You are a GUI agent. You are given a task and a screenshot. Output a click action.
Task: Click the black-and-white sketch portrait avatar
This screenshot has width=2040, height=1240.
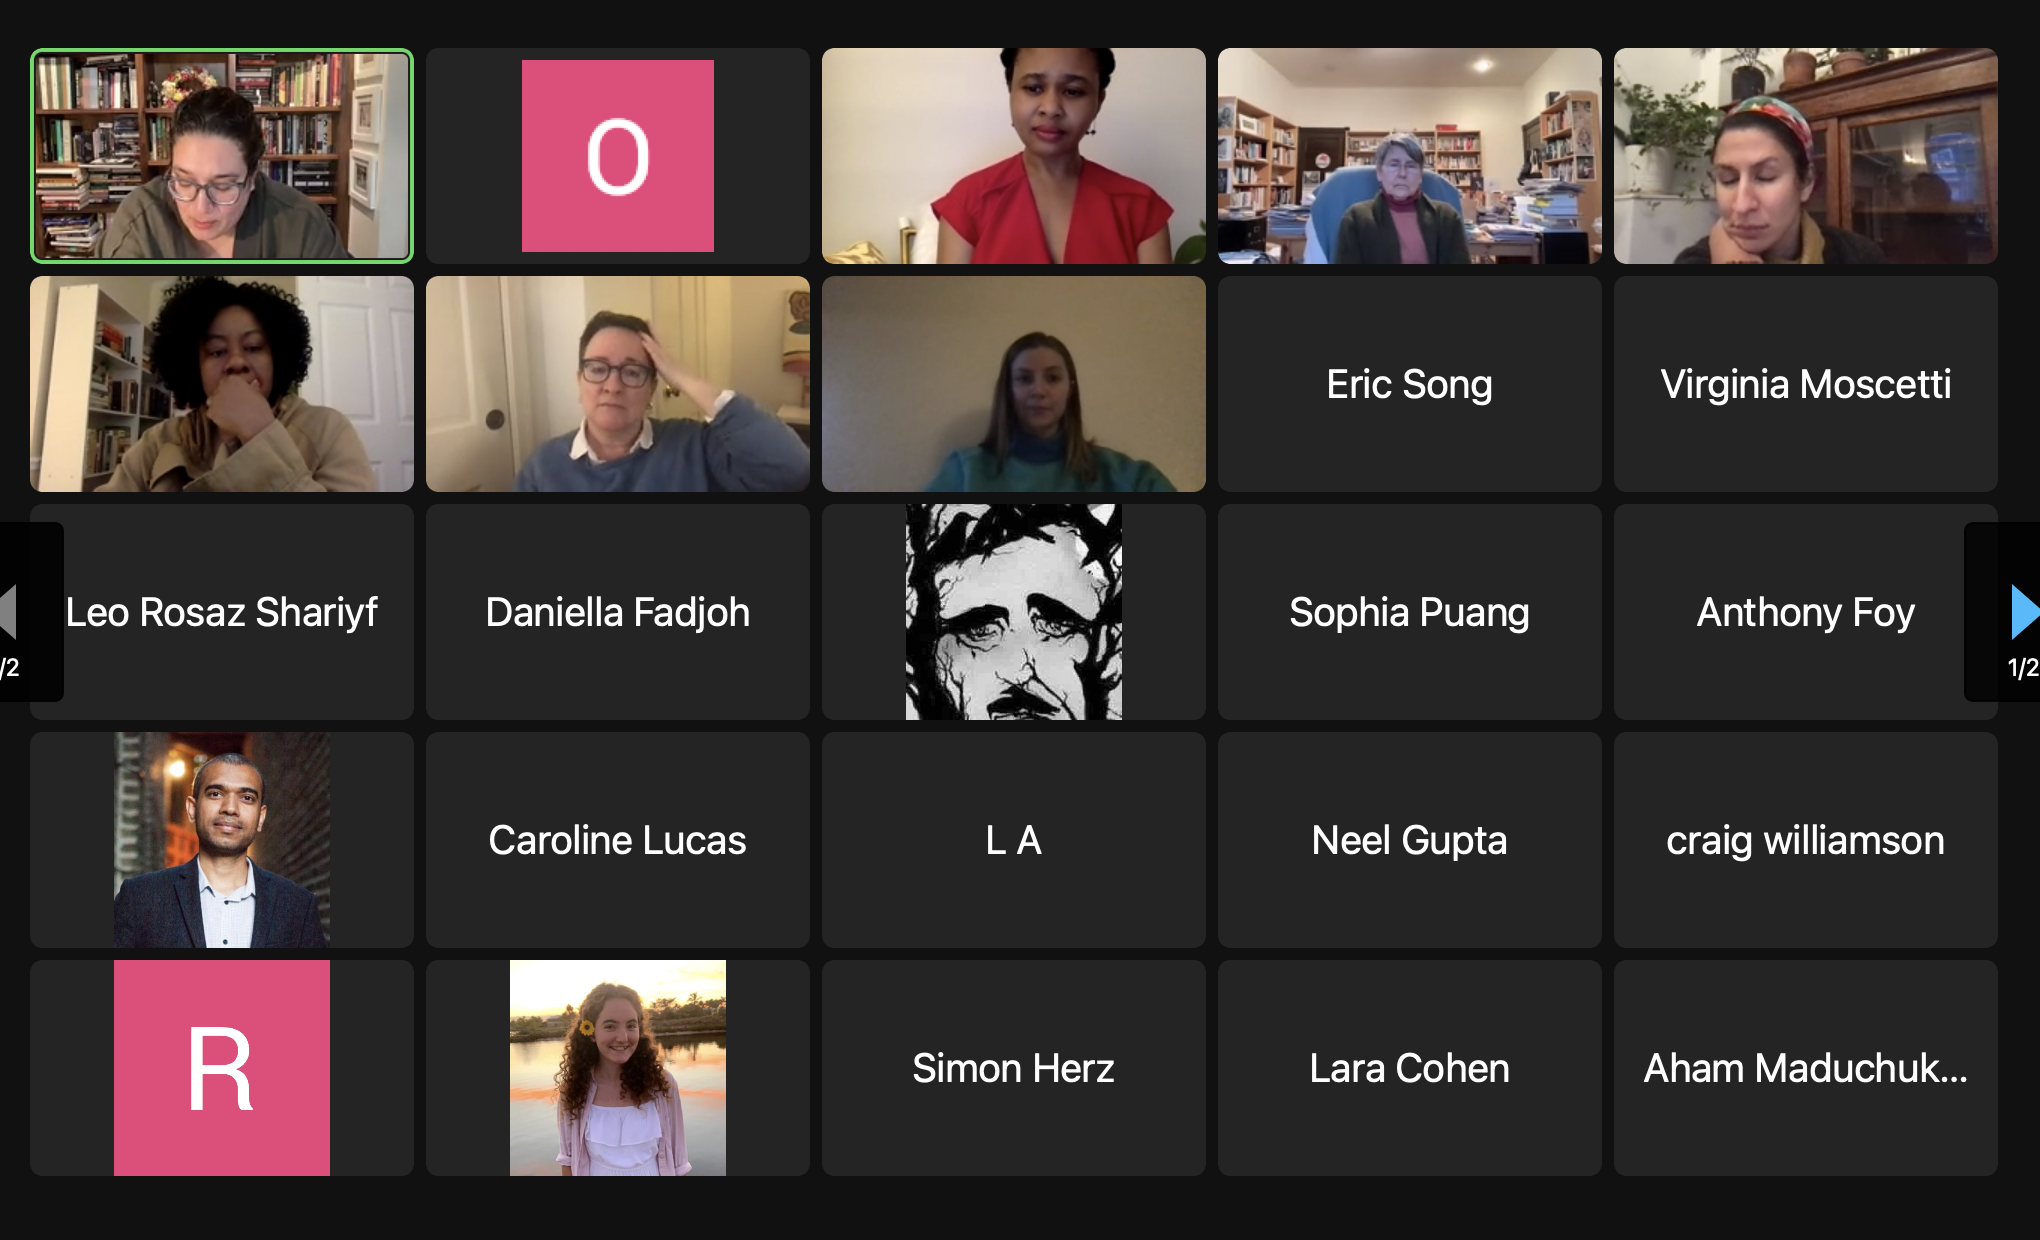pyautogui.click(x=1014, y=612)
